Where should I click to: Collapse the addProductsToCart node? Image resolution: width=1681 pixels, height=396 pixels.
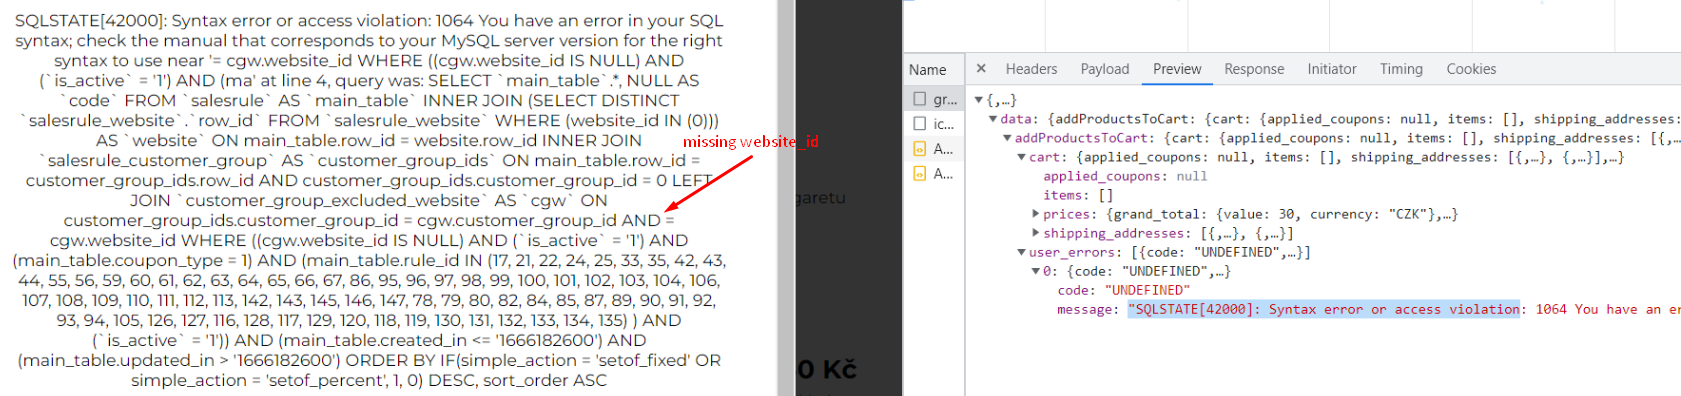pyautogui.click(x=1007, y=138)
